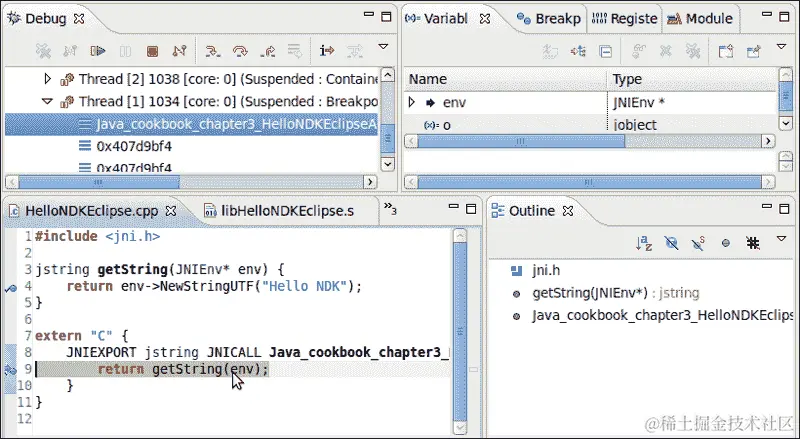Show hidden editor tabs with »3 button
The height and width of the screenshot is (439, 800).
click(390, 209)
